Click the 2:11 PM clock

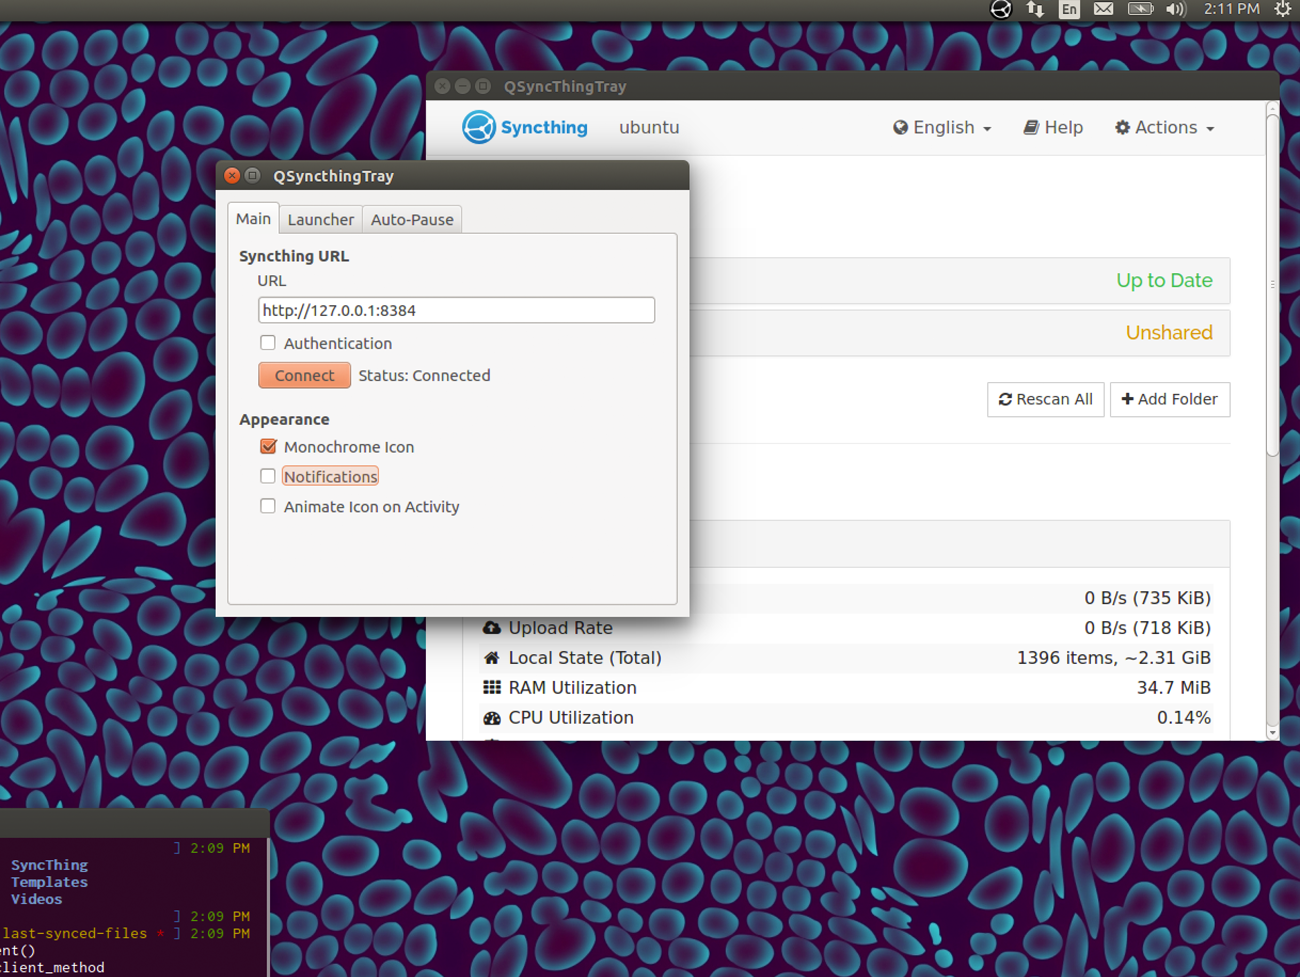click(x=1231, y=9)
